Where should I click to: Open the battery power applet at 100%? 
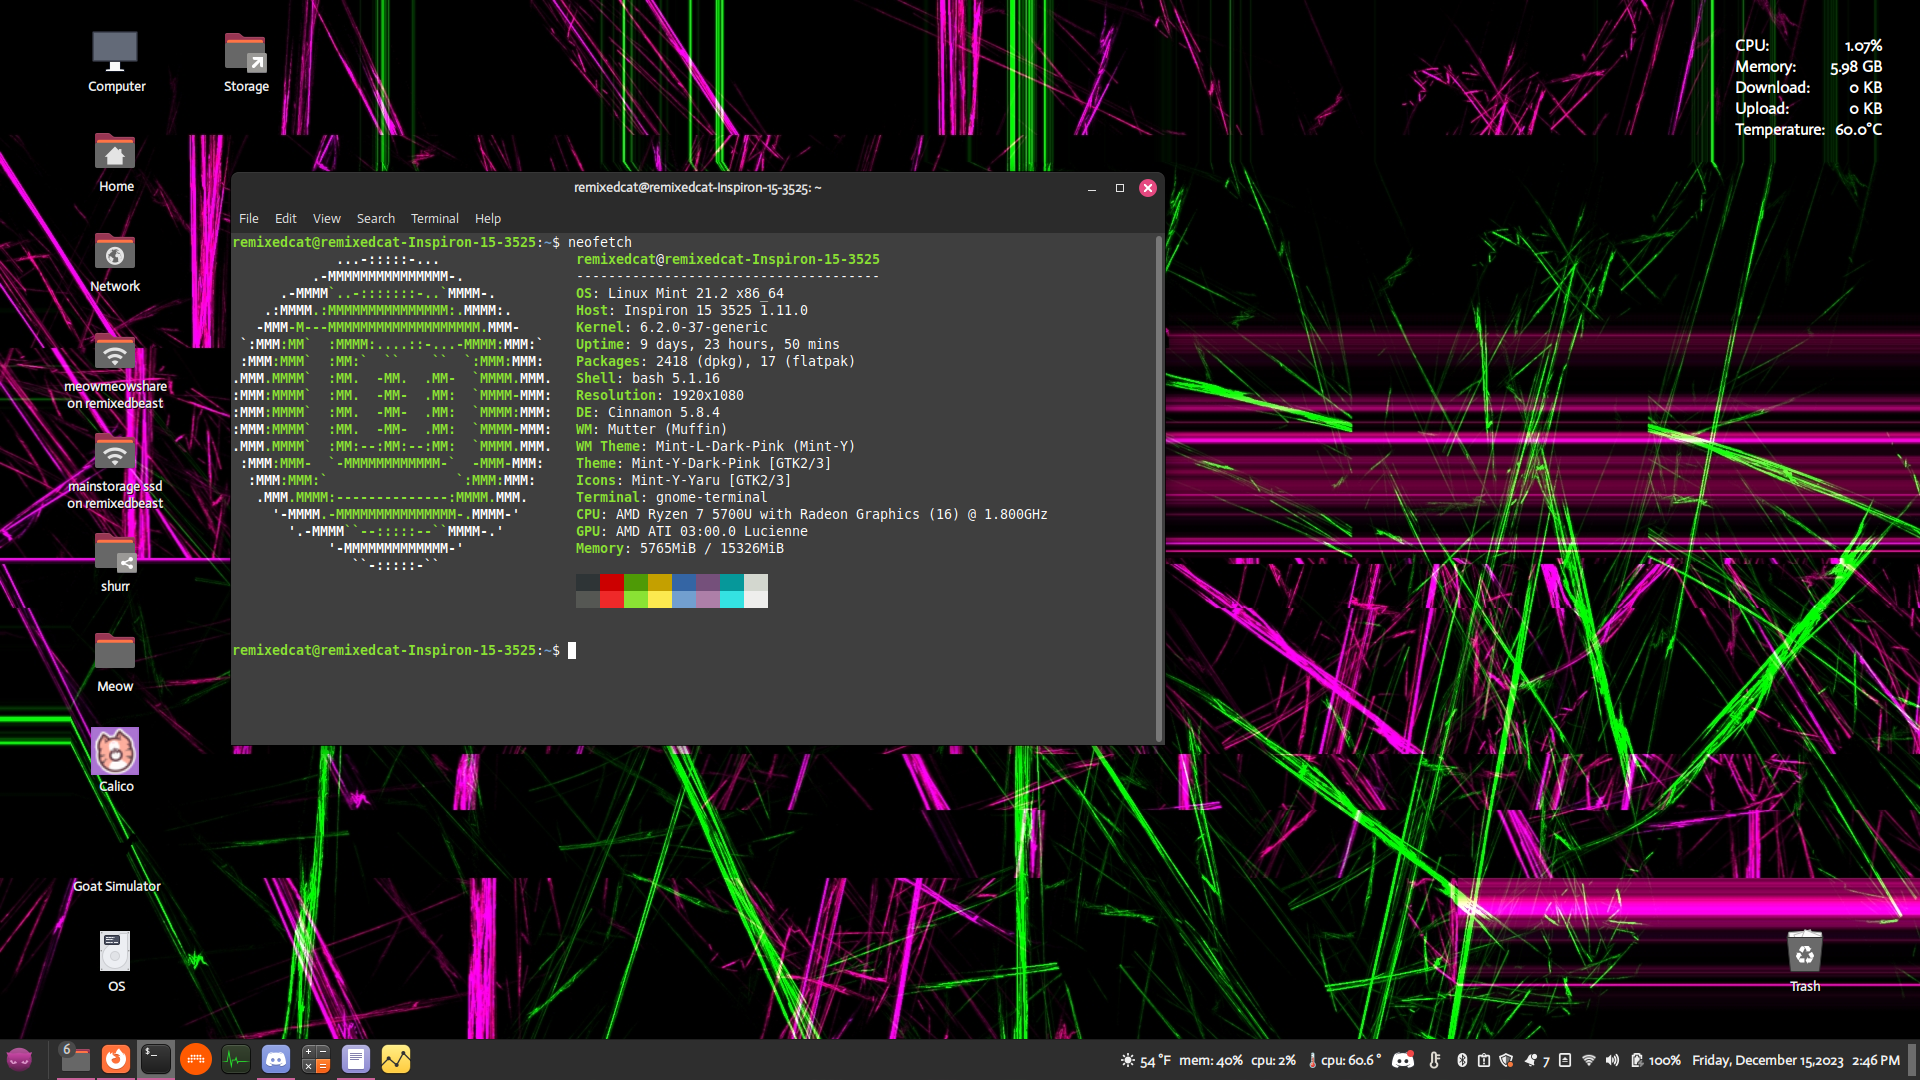(x=1656, y=1060)
